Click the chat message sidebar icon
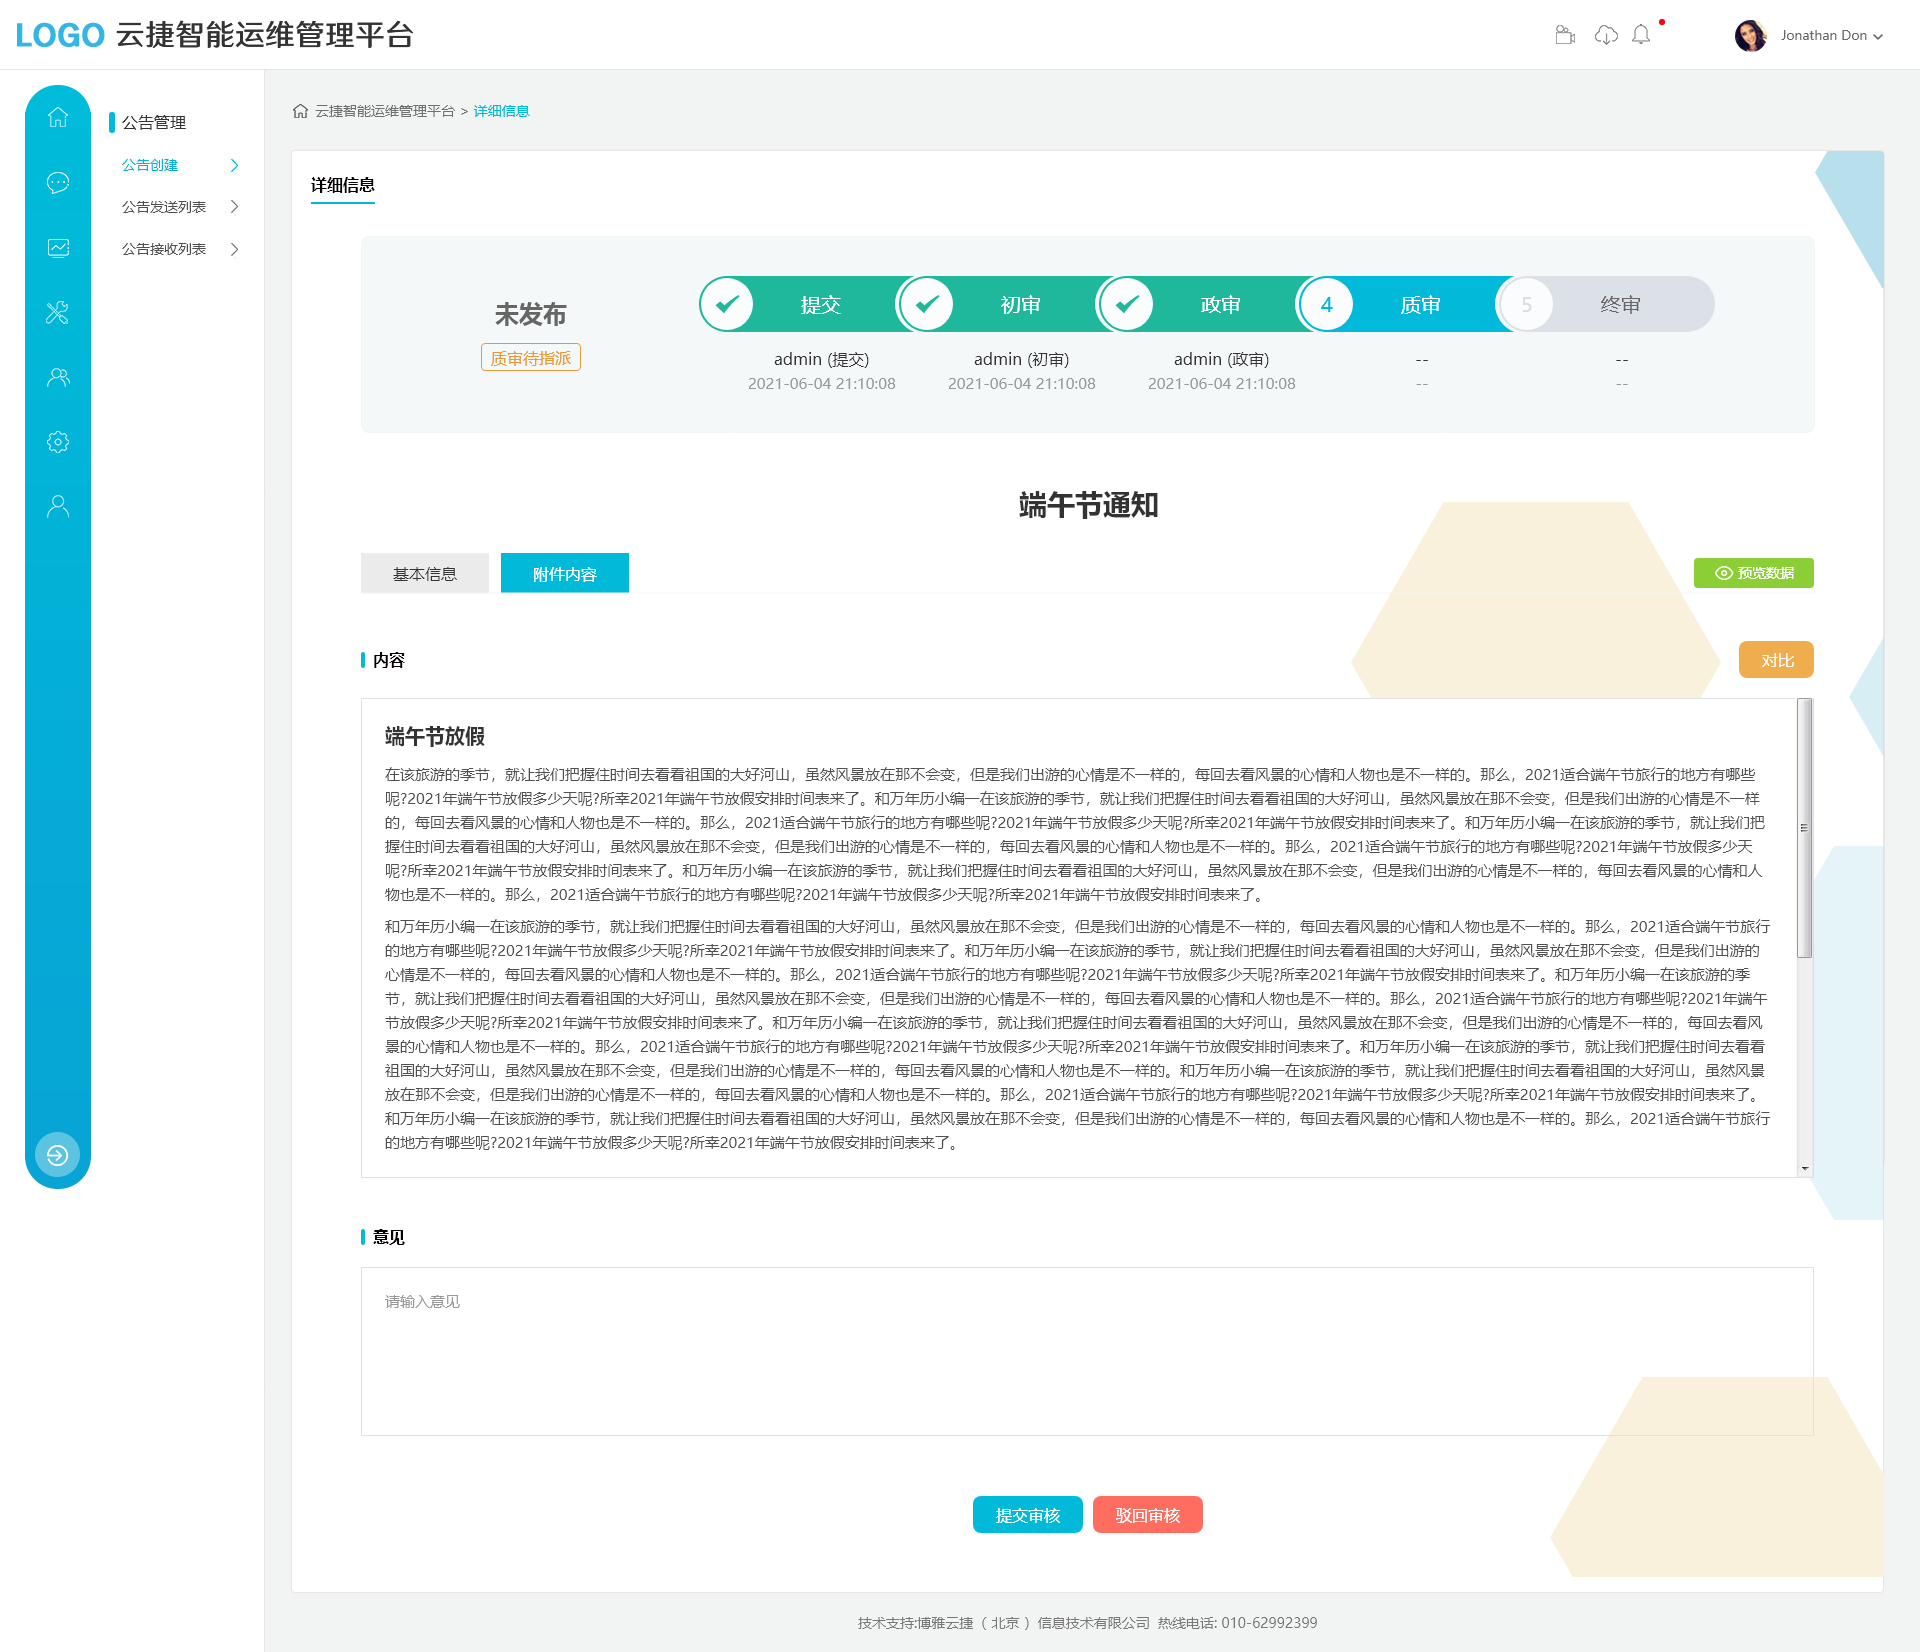This screenshot has width=1920, height=1652. point(58,182)
